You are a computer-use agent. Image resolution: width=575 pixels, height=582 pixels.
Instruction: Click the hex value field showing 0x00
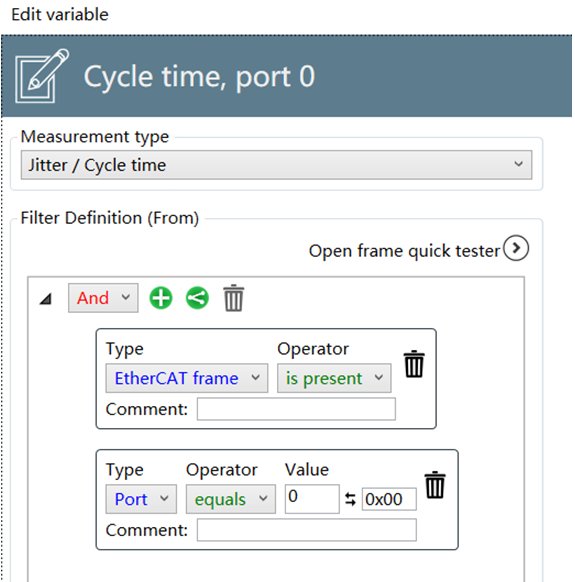pos(389,499)
